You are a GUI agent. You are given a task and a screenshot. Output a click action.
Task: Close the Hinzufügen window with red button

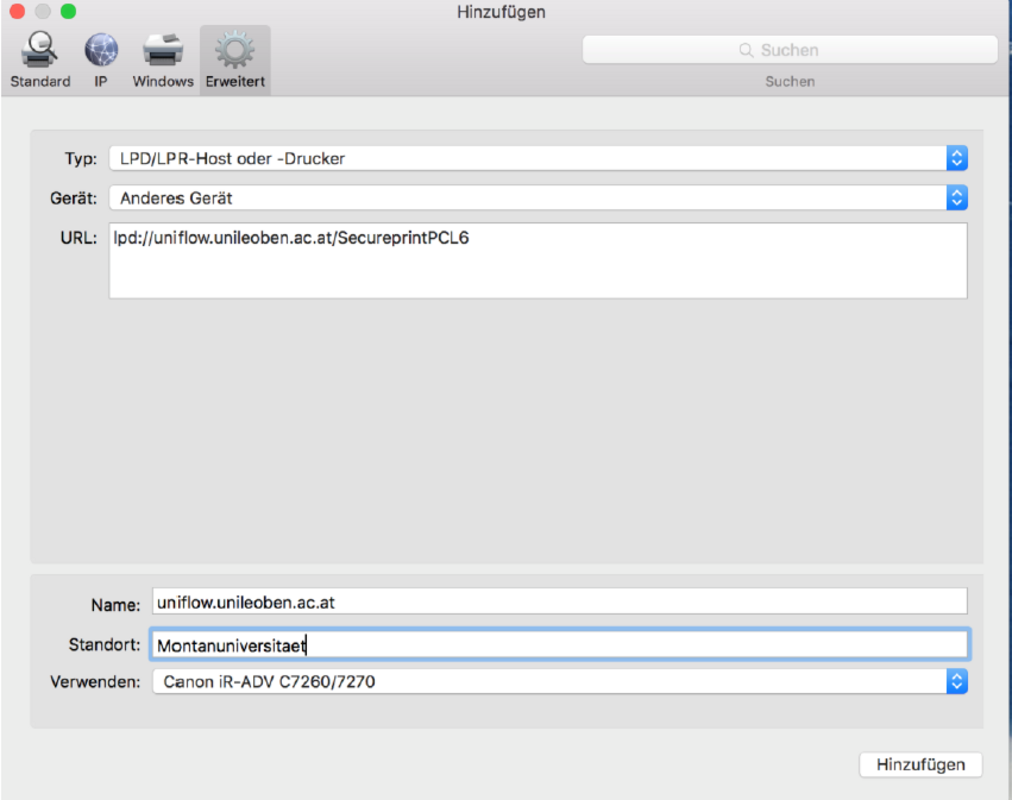(17, 12)
